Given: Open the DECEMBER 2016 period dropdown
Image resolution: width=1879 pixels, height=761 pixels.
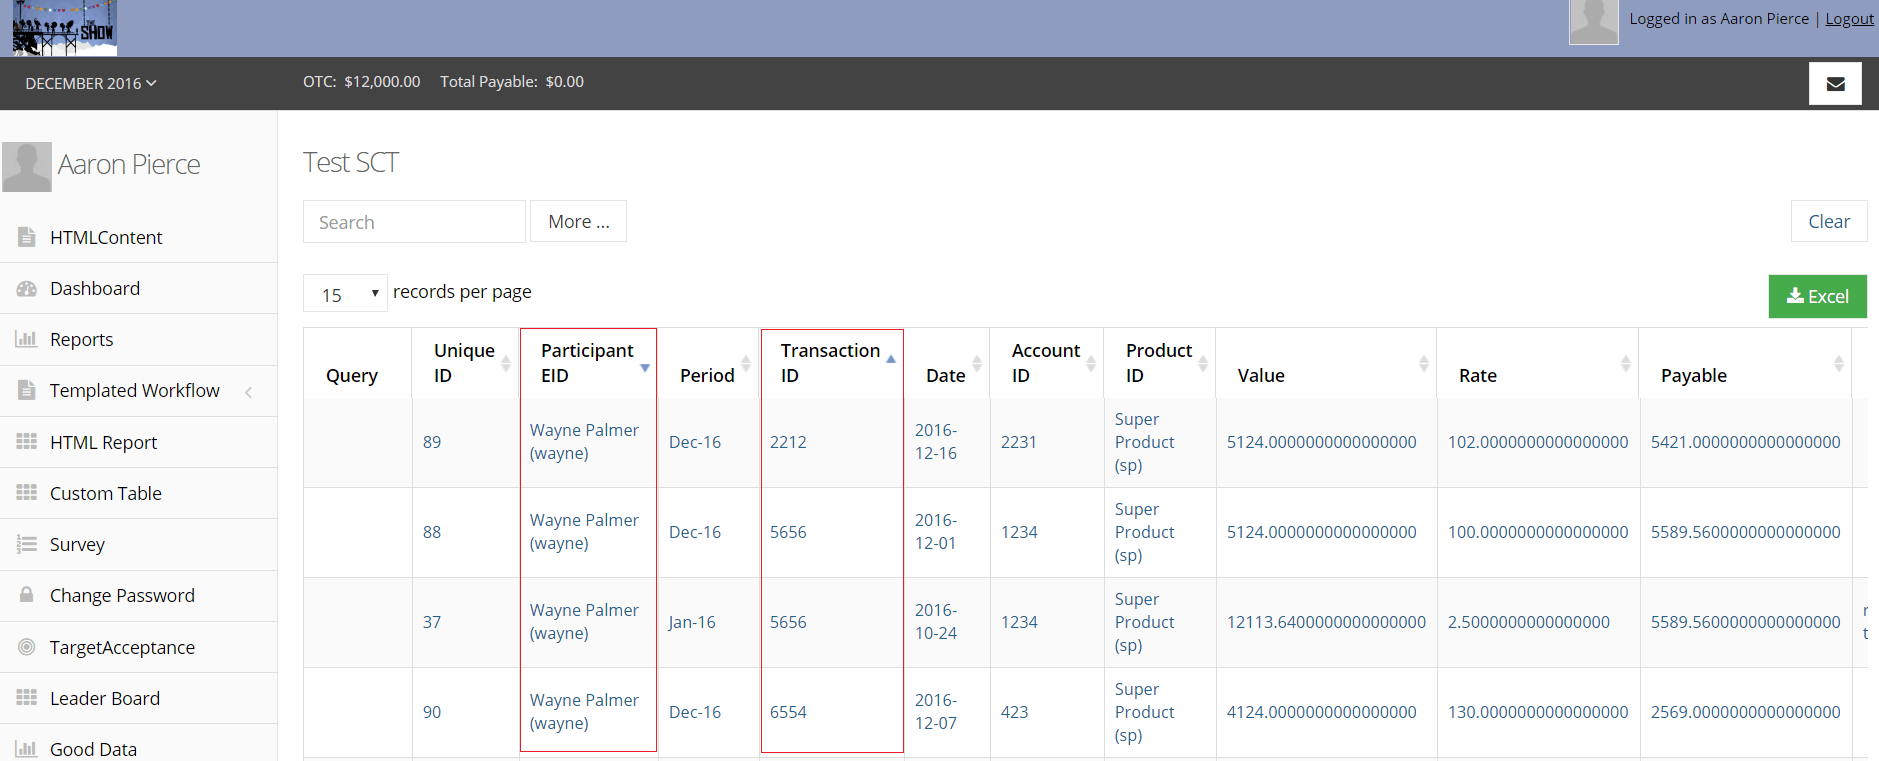Looking at the screenshot, I should pos(91,83).
